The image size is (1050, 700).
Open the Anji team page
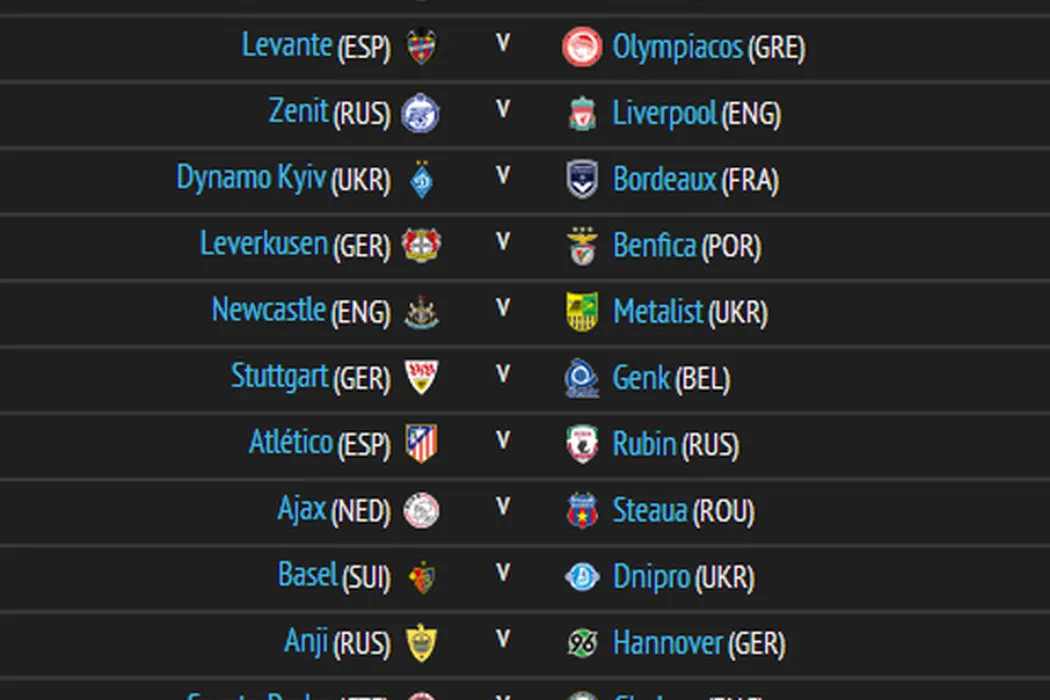click(306, 642)
